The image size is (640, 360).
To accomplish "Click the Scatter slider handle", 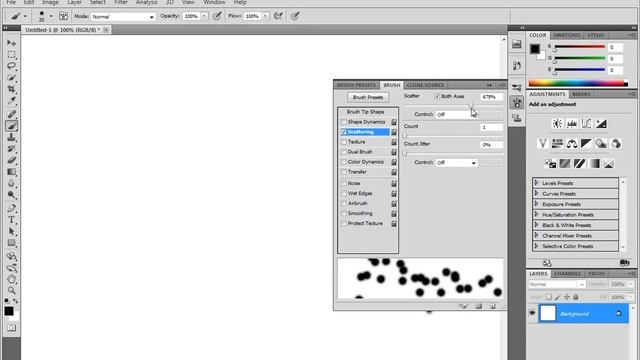I will 471,106.
